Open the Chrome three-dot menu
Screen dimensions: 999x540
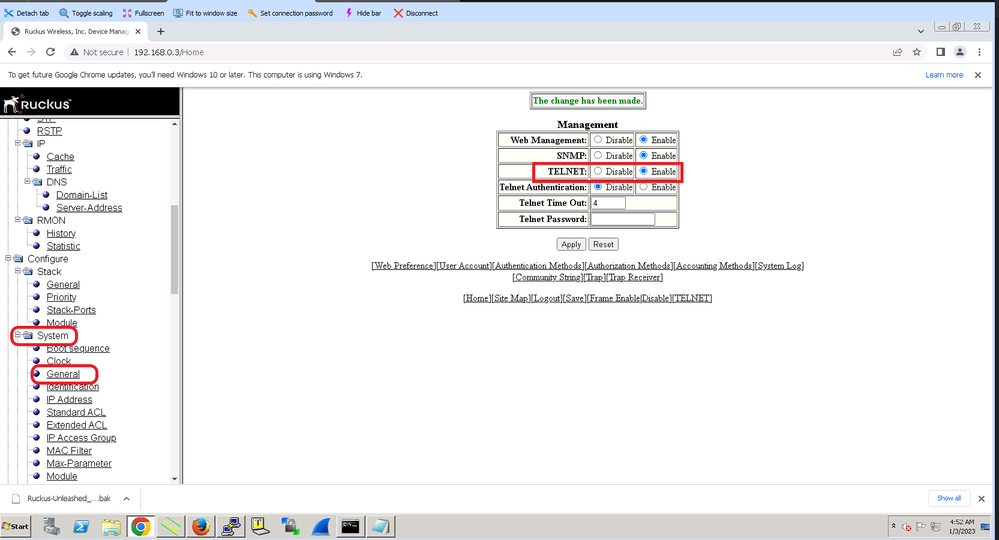pyautogui.click(x=982, y=52)
